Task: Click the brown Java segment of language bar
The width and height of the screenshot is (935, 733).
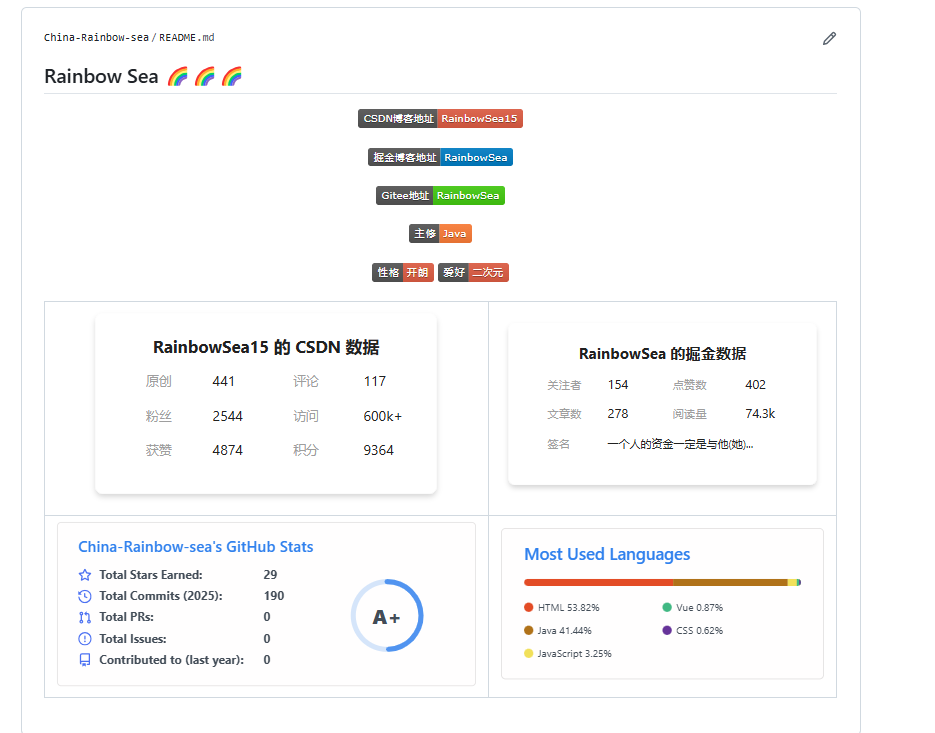Action: [x=730, y=582]
